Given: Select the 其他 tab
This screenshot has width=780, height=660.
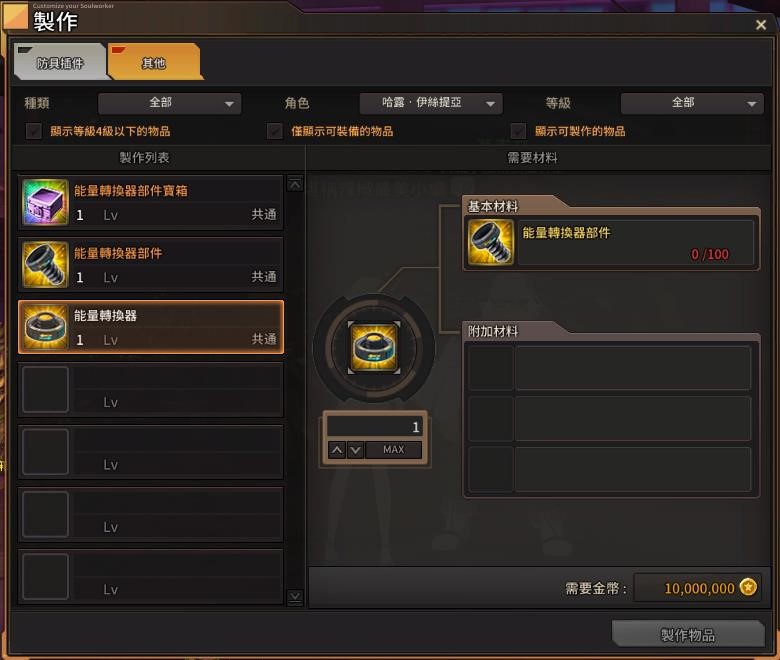Looking at the screenshot, I should coord(154,62).
